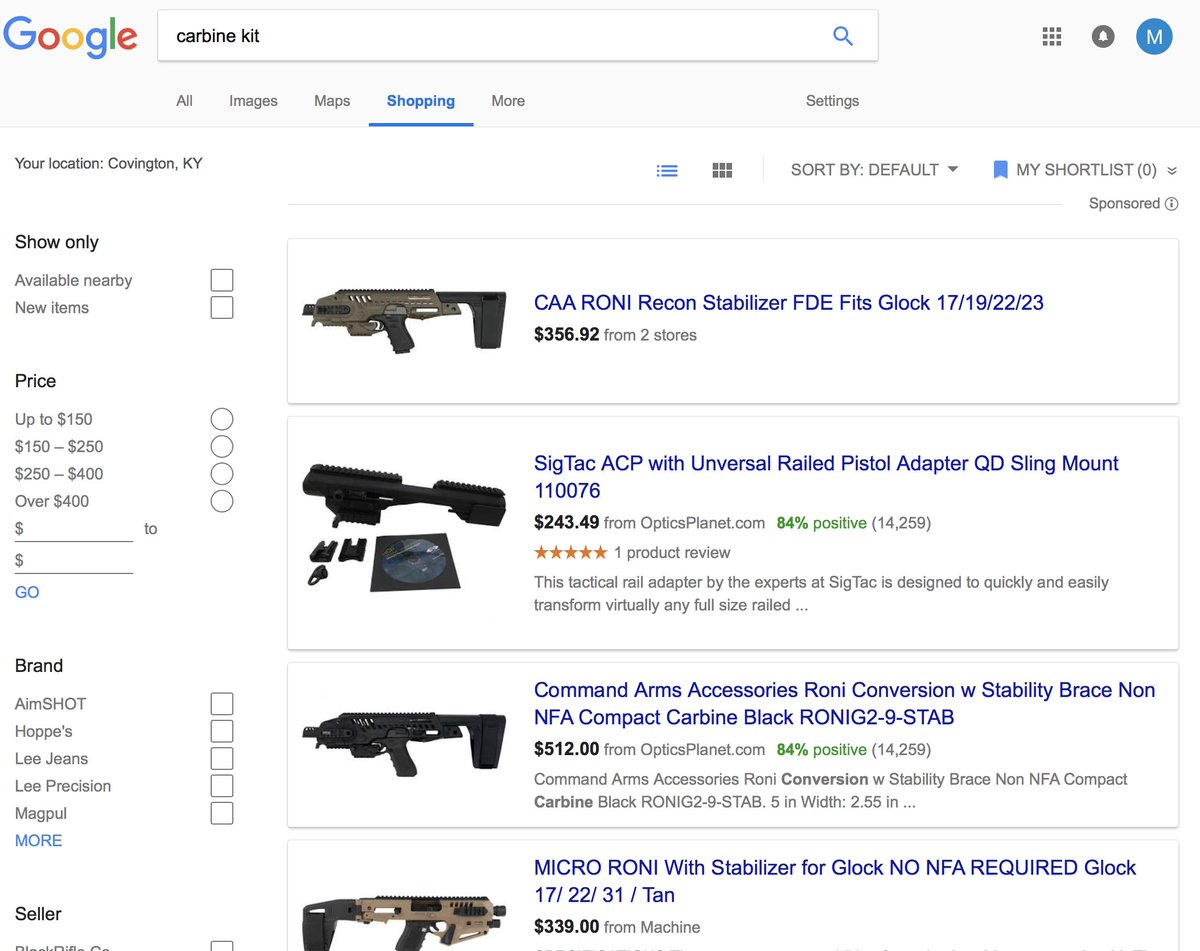Open MICRO RONI With Stabilizer listing
The image size is (1200, 951).
tap(835, 881)
